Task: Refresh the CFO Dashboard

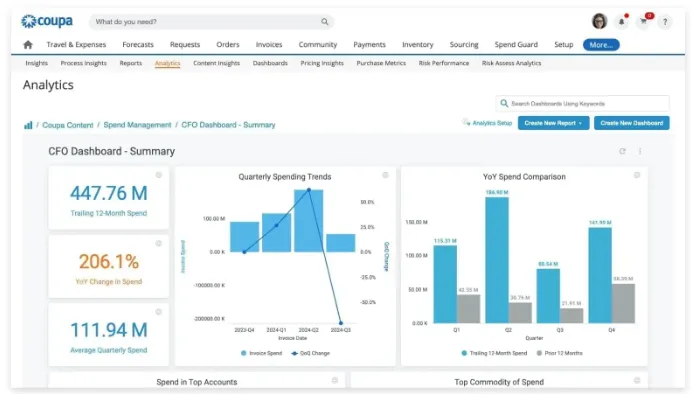Action: (622, 151)
